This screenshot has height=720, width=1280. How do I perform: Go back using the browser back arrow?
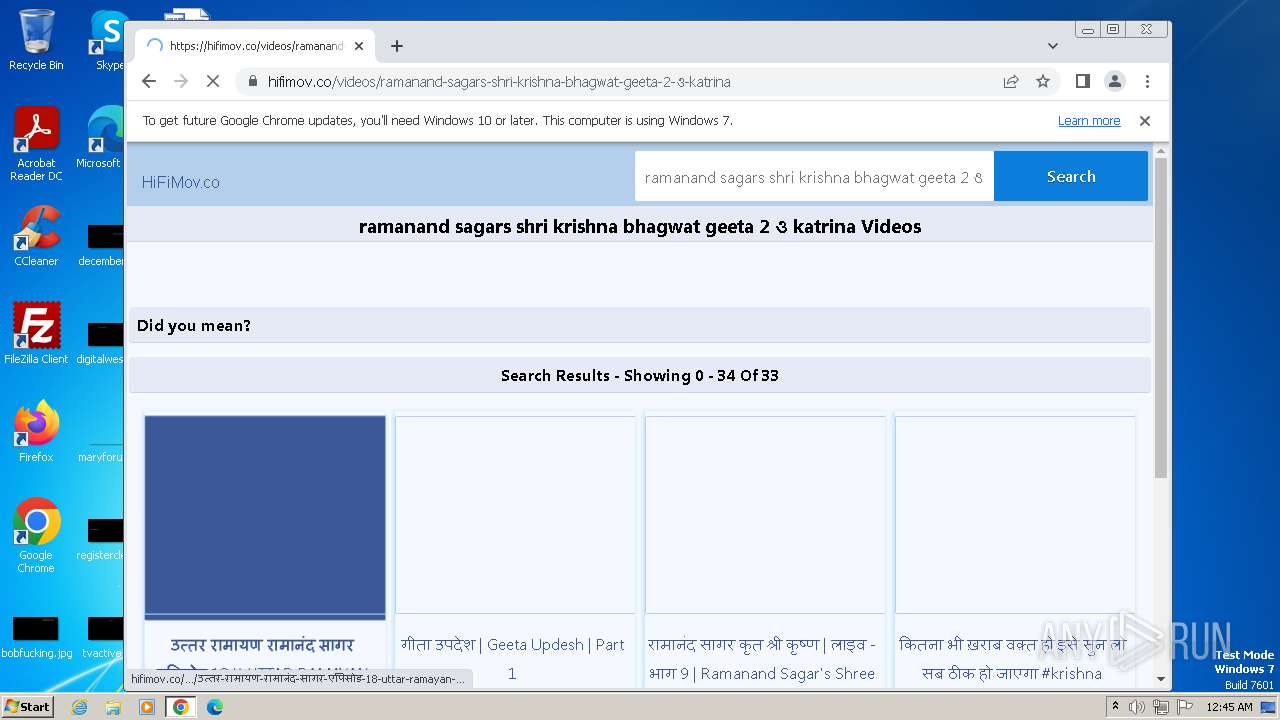click(x=149, y=82)
